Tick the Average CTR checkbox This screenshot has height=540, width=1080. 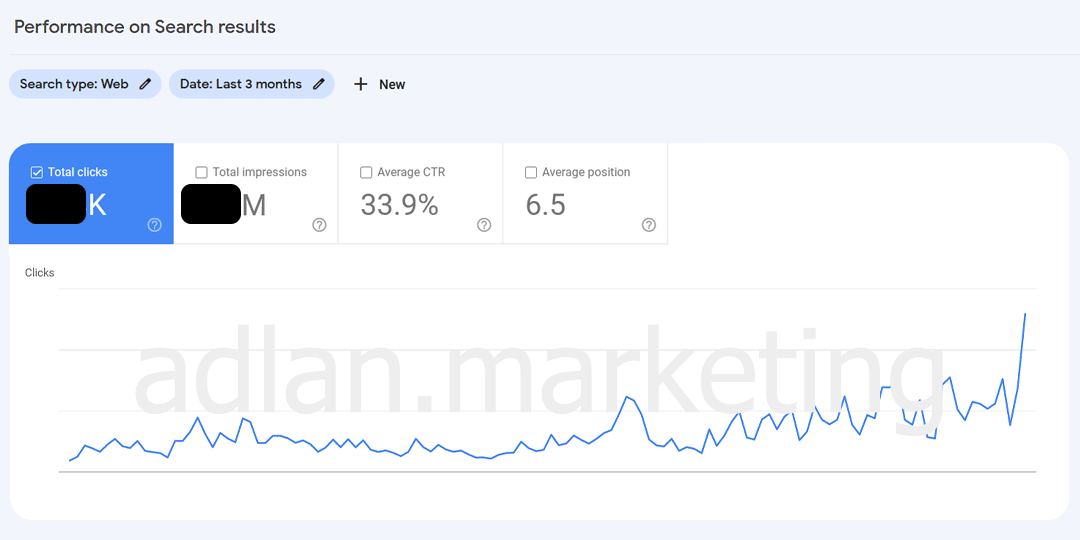pyautogui.click(x=366, y=172)
